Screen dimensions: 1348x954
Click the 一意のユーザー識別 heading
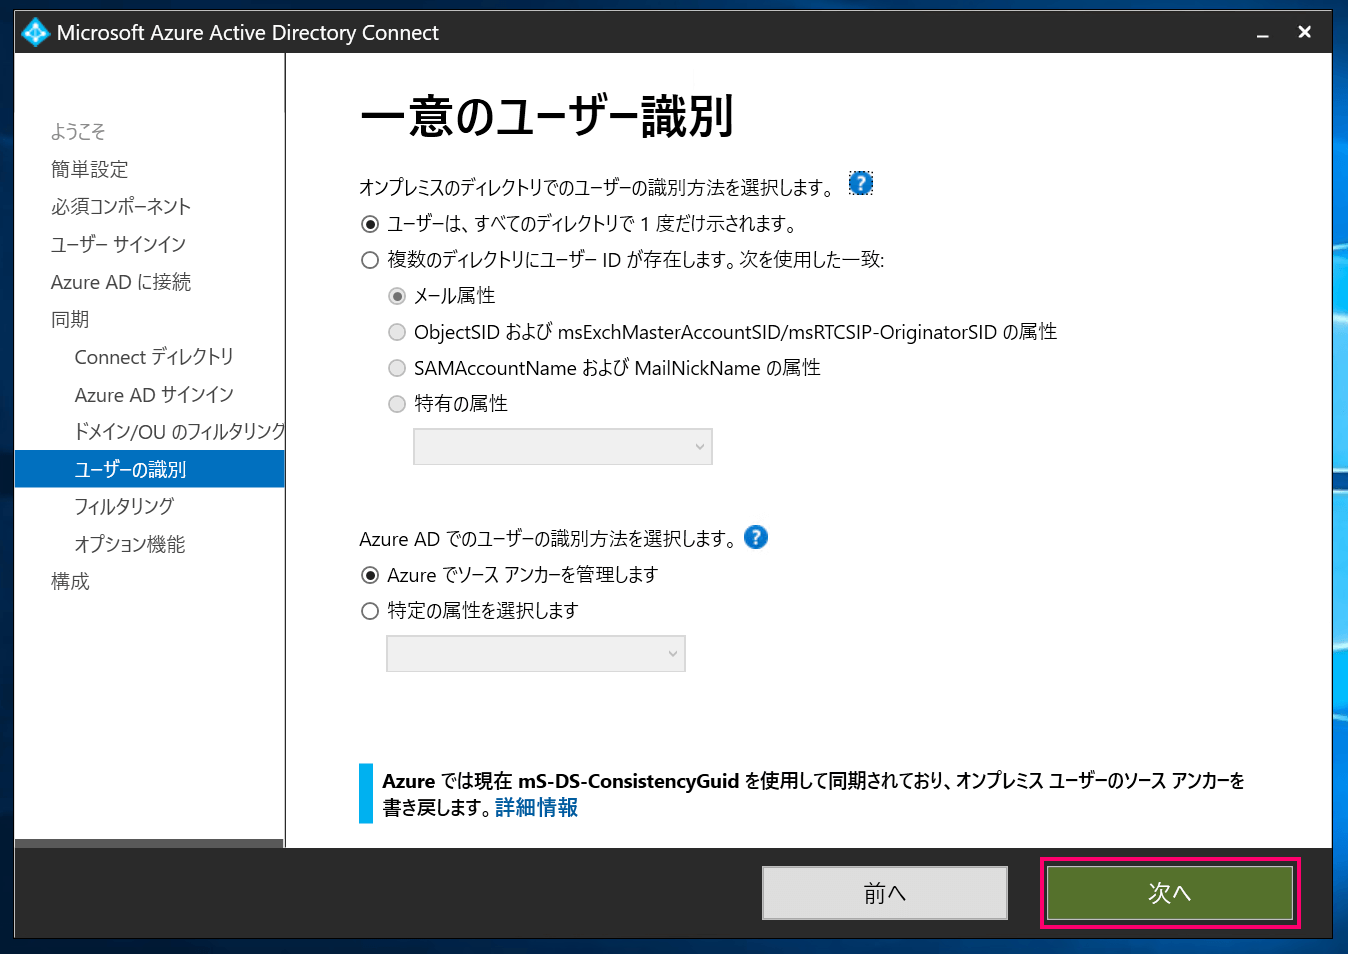547,116
